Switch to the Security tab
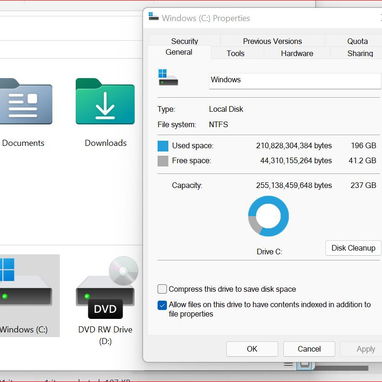 tap(184, 41)
